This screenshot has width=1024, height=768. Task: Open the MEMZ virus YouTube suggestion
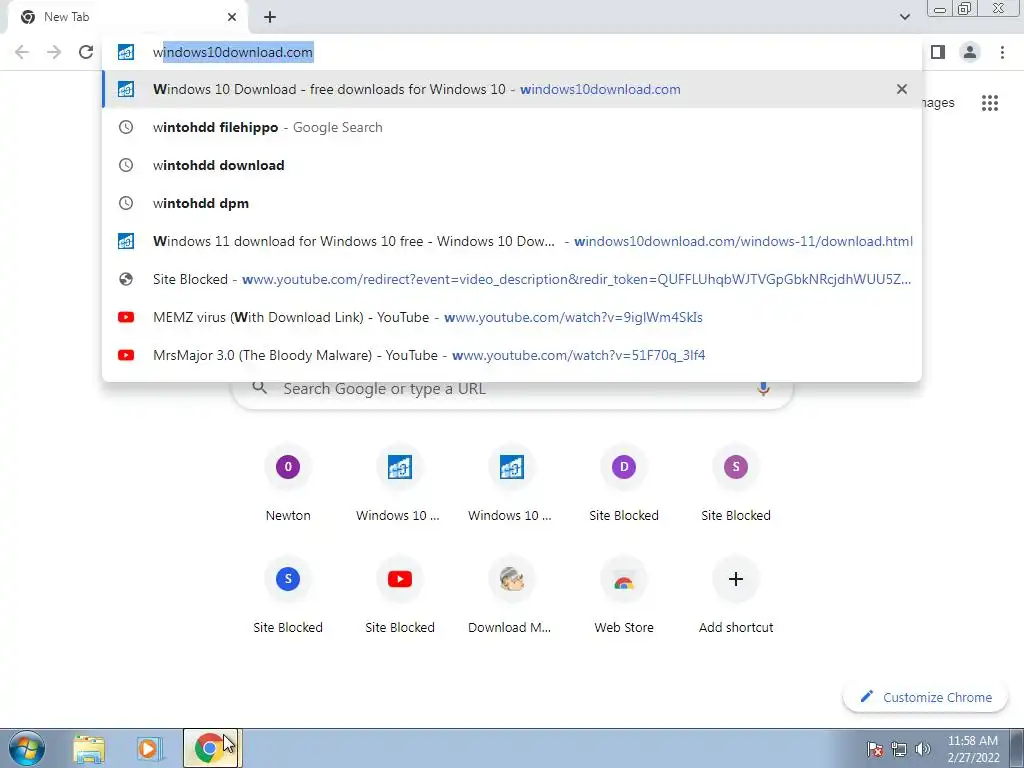(x=512, y=317)
